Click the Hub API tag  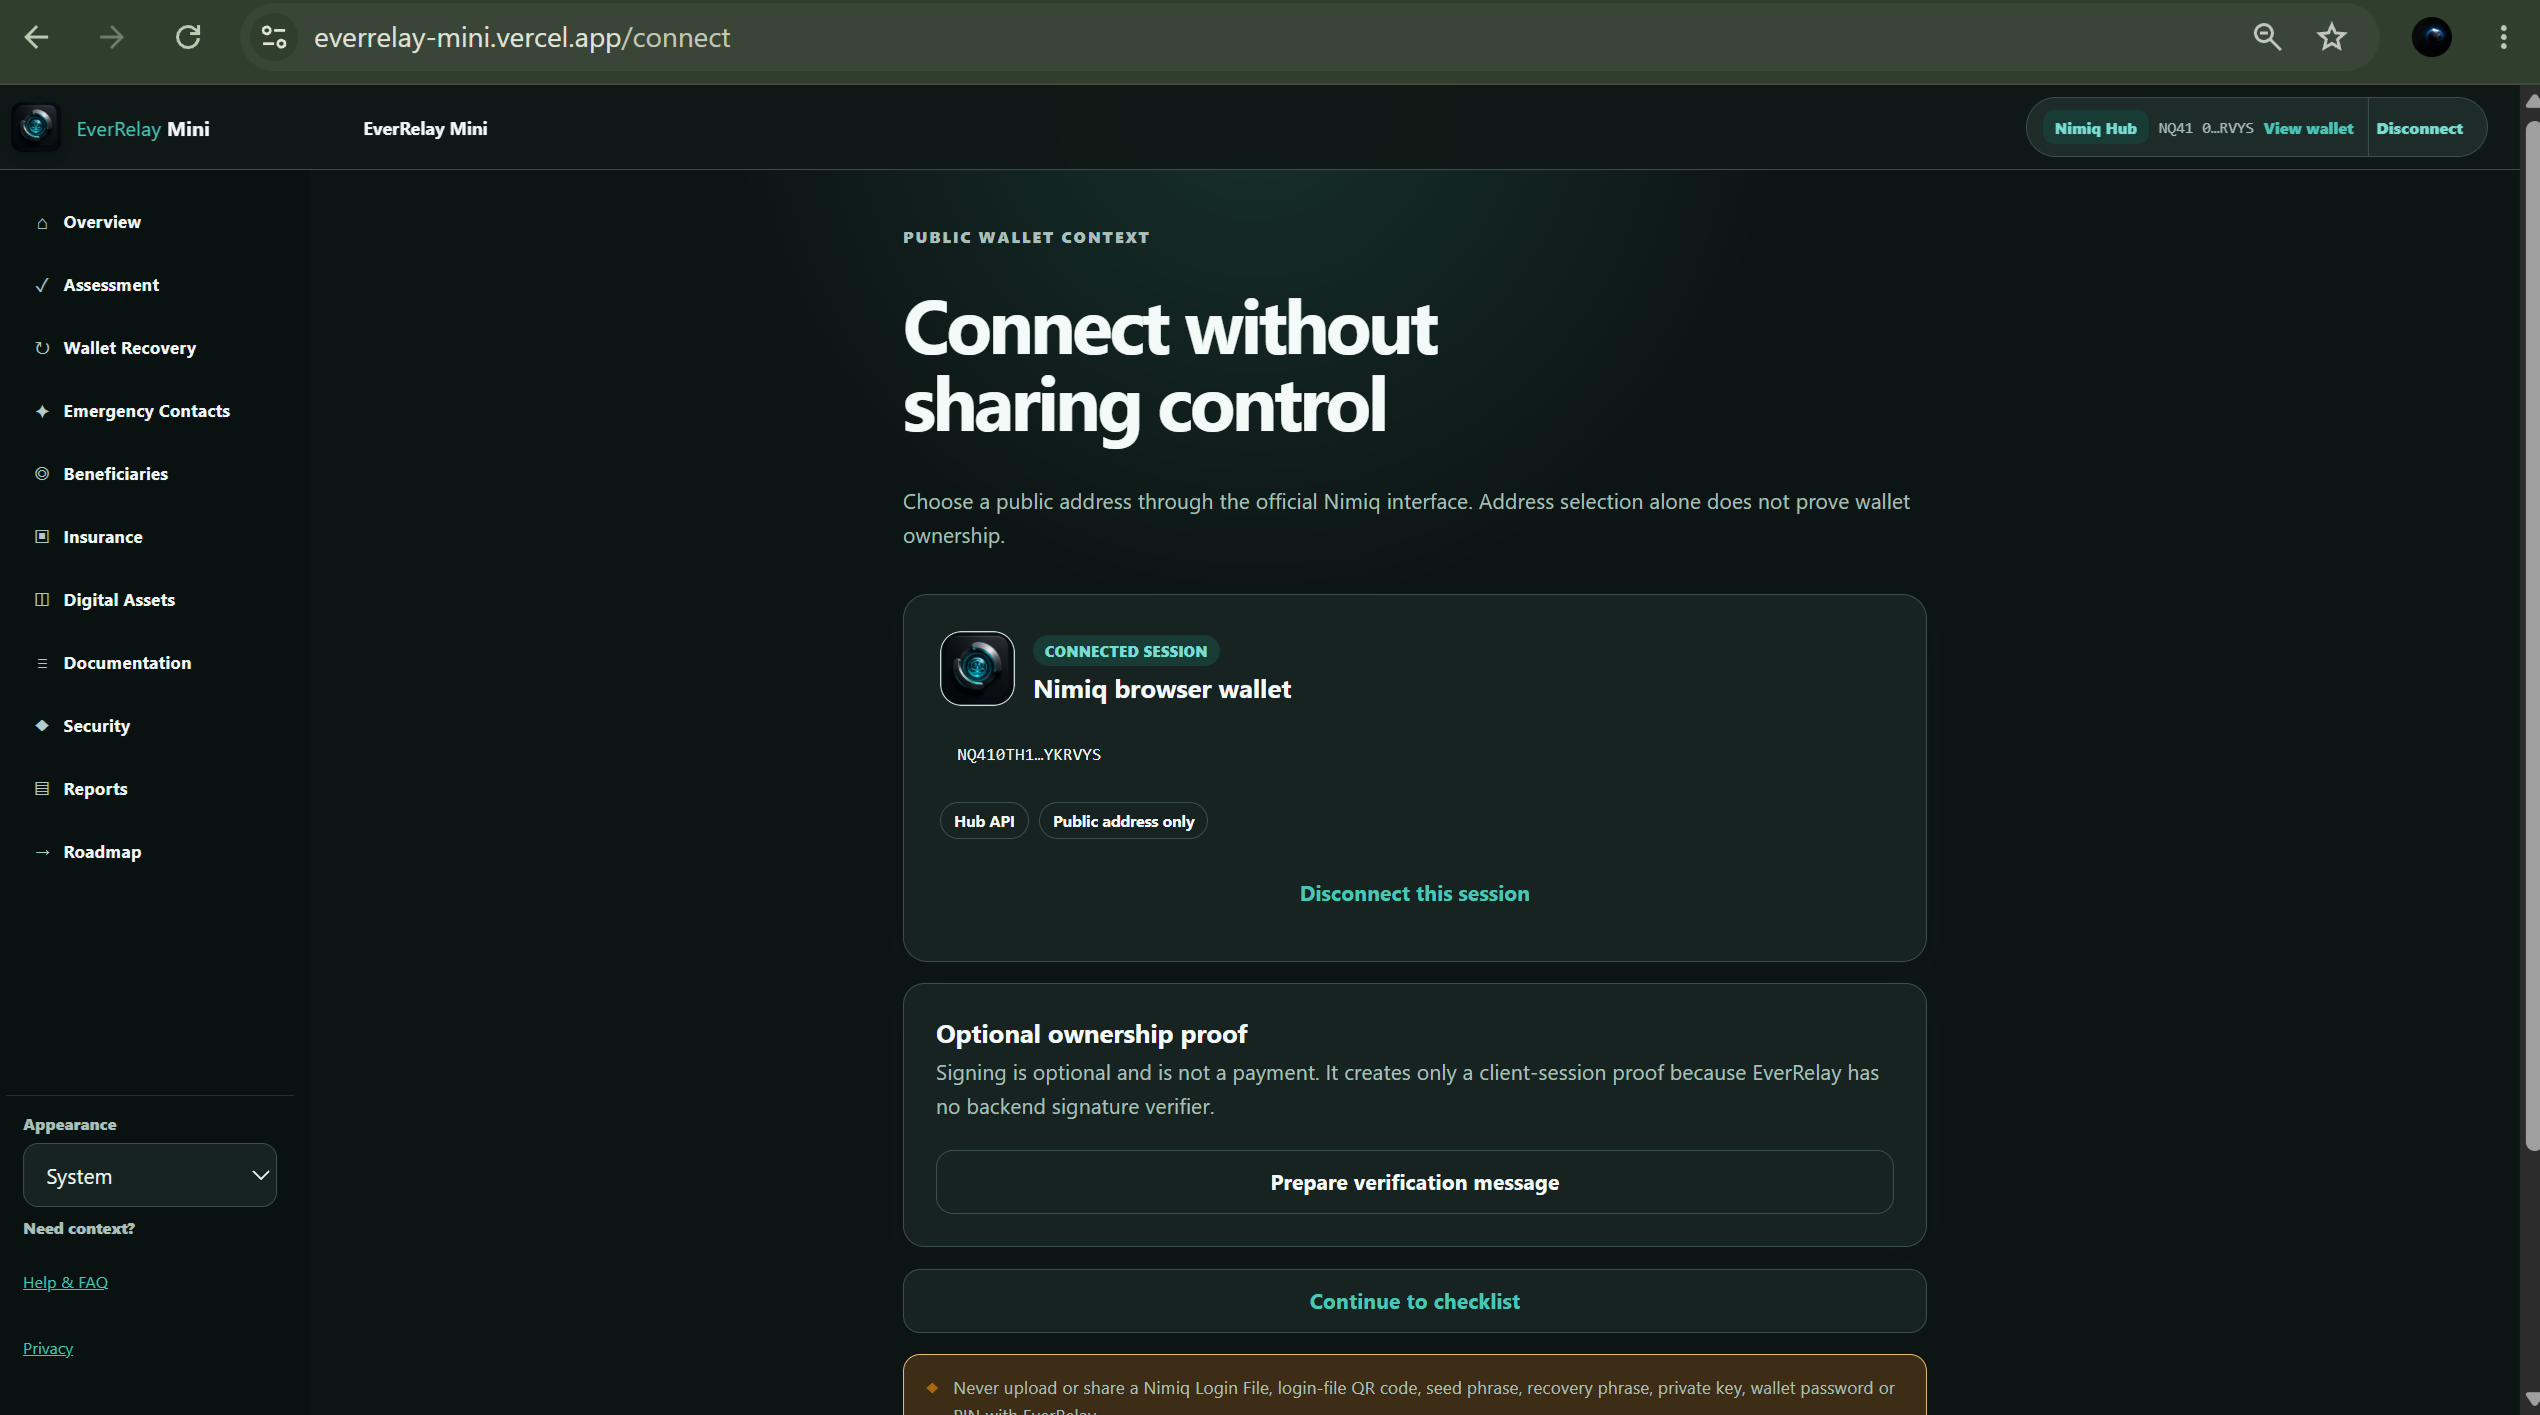click(x=984, y=821)
